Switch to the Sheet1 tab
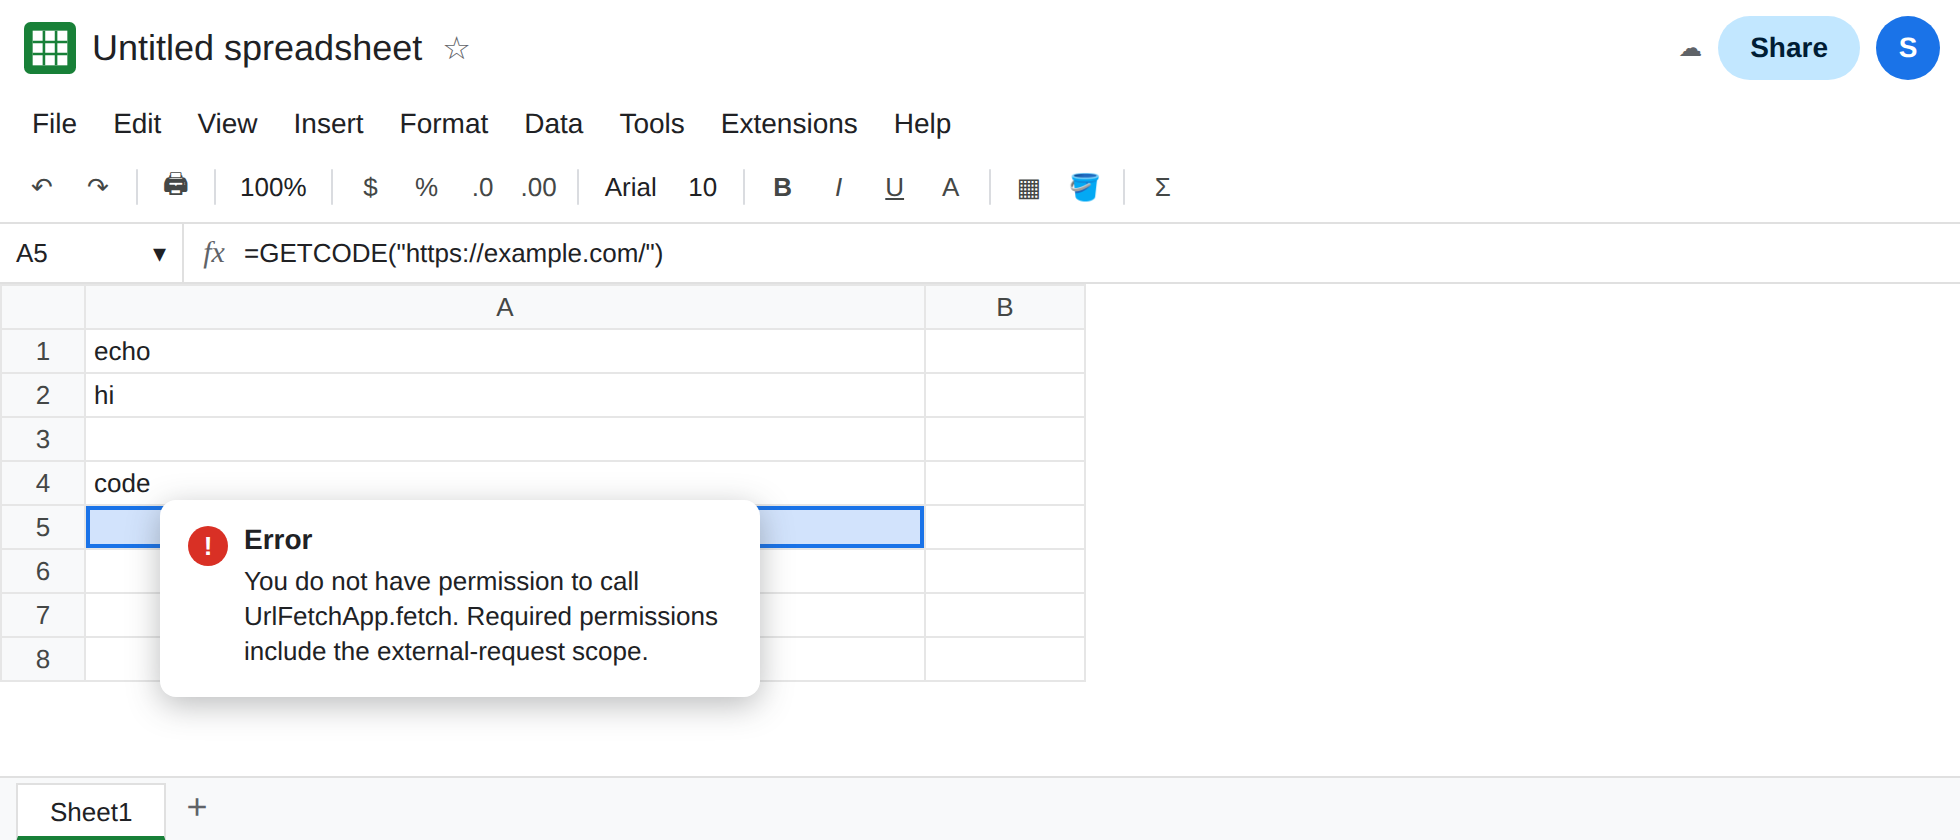 (x=91, y=811)
